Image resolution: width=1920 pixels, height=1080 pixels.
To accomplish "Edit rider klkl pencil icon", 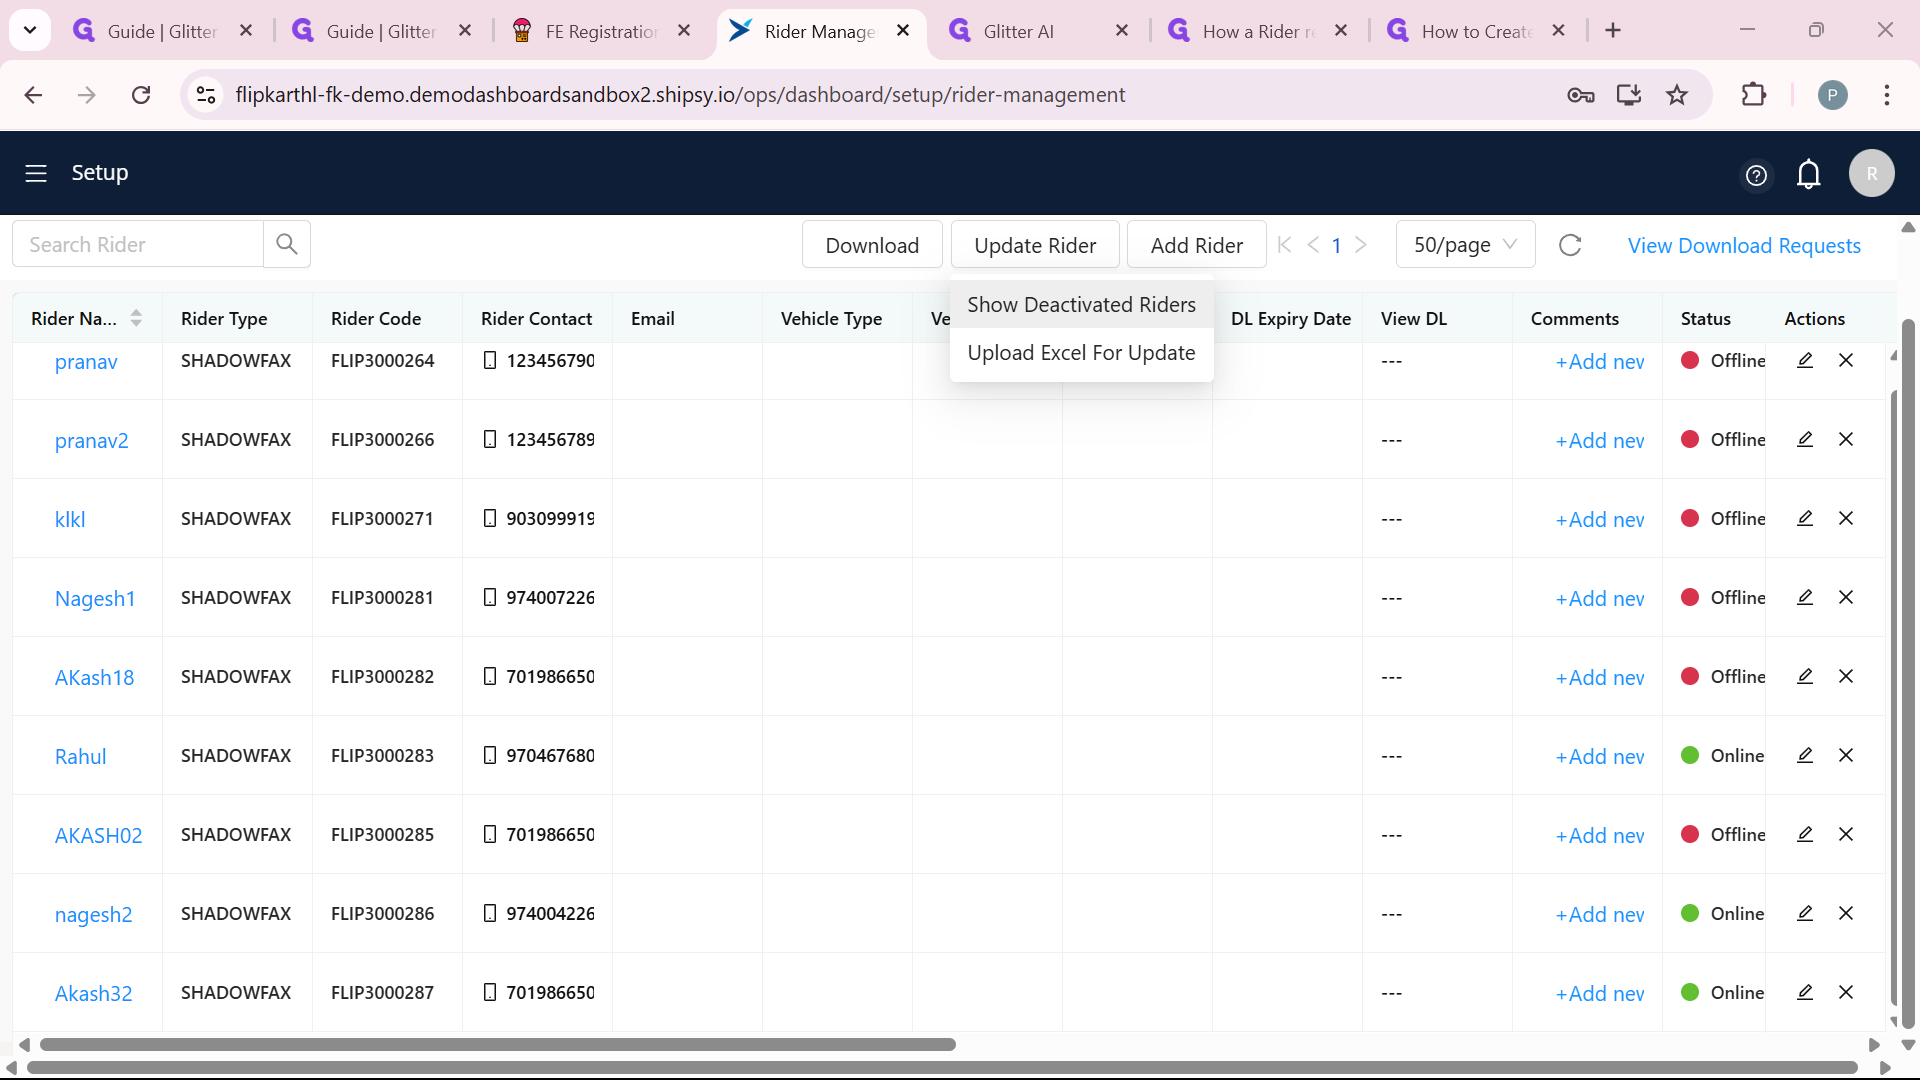I will [x=1805, y=518].
